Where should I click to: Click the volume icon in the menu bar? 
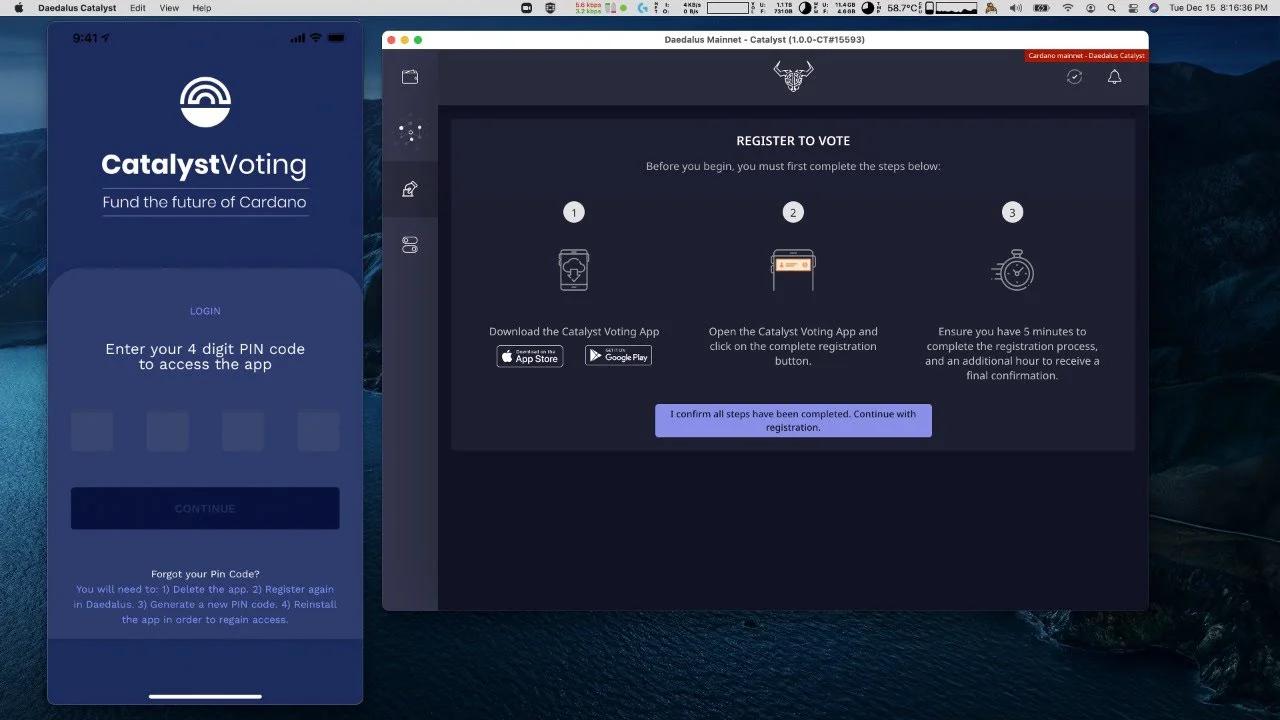point(1013,8)
